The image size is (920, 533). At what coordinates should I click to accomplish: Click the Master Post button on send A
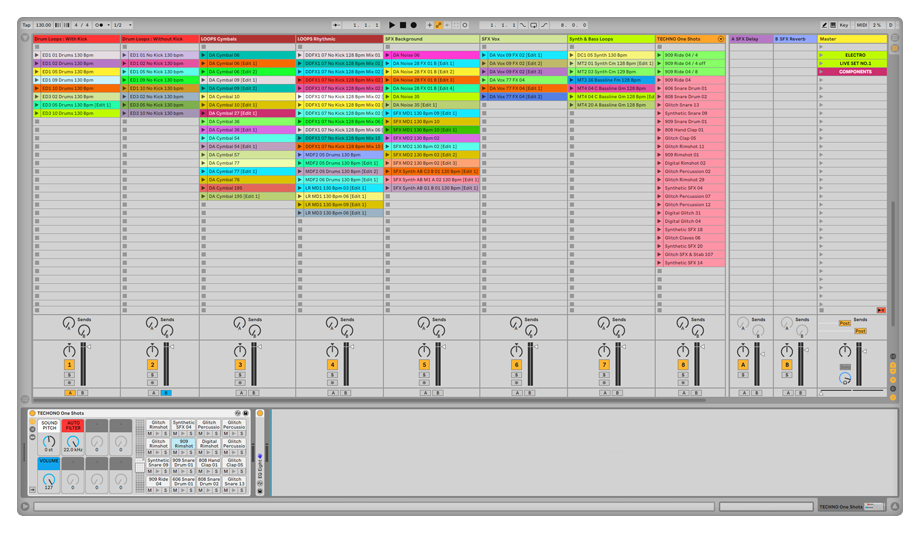pos(844,323)
